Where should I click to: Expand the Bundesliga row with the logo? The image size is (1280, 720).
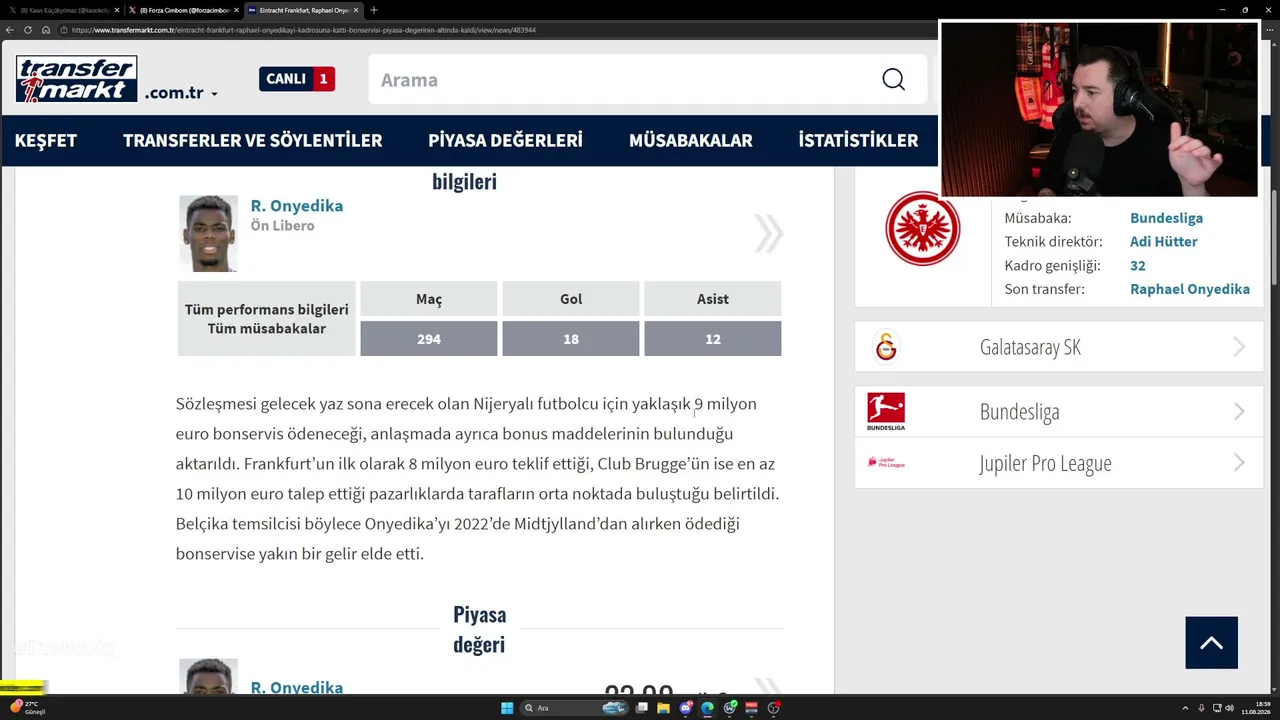pos(1059,411)
